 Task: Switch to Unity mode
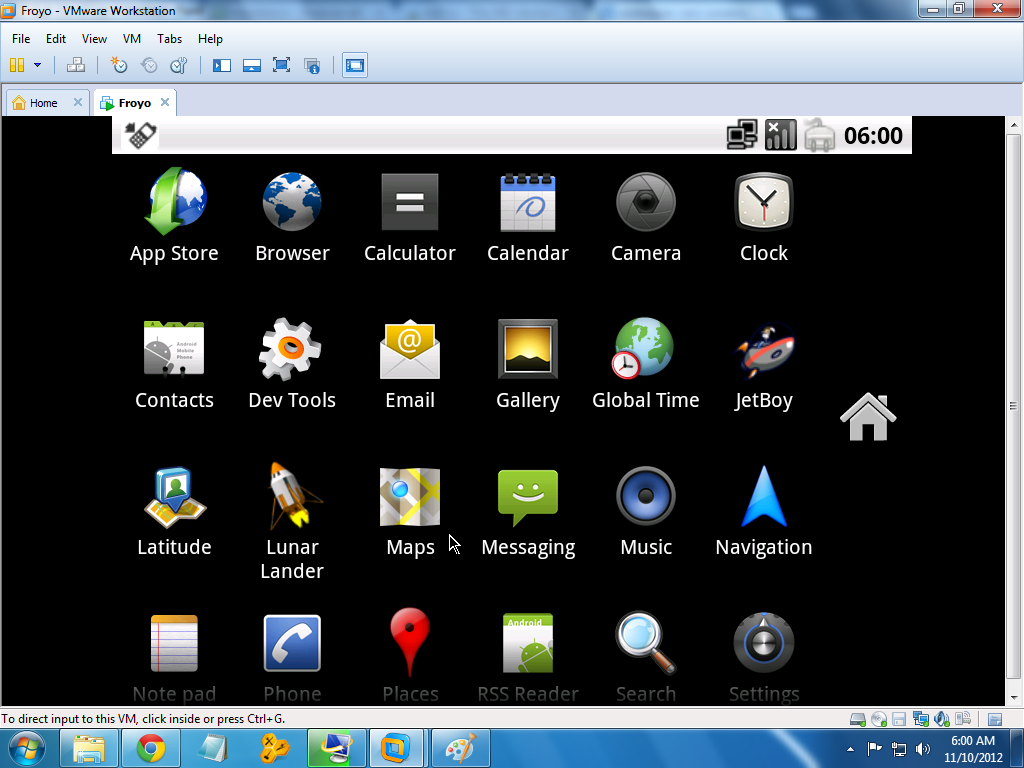pos(312,65)
